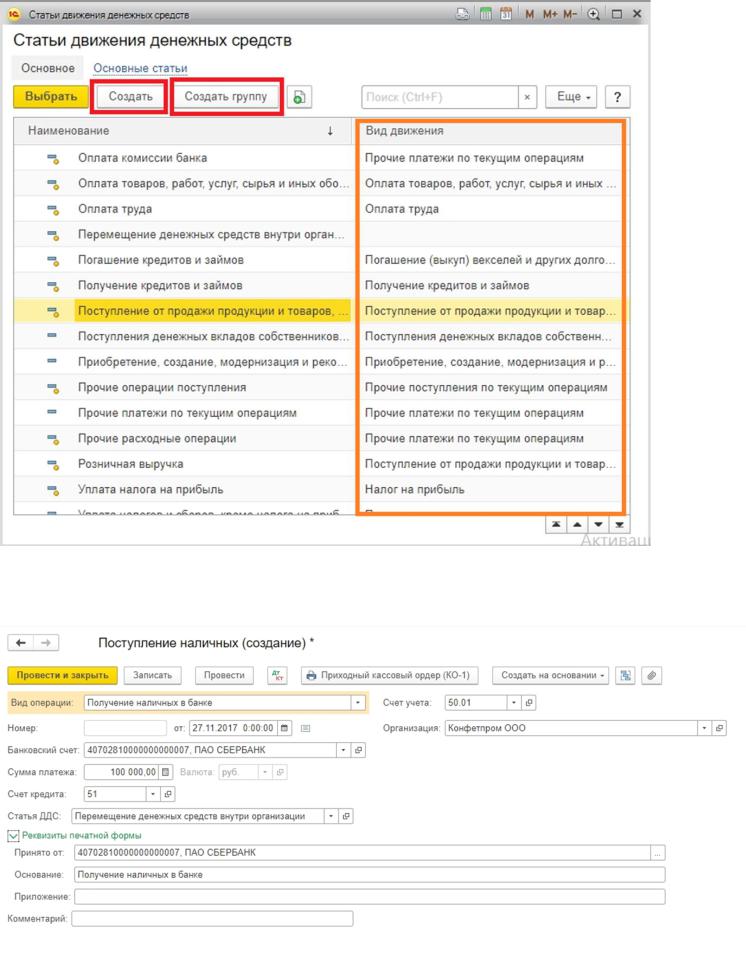The image size is (746, 964).
Task: Open the Счет учета dropdown arrow
Action: [514, 702]
